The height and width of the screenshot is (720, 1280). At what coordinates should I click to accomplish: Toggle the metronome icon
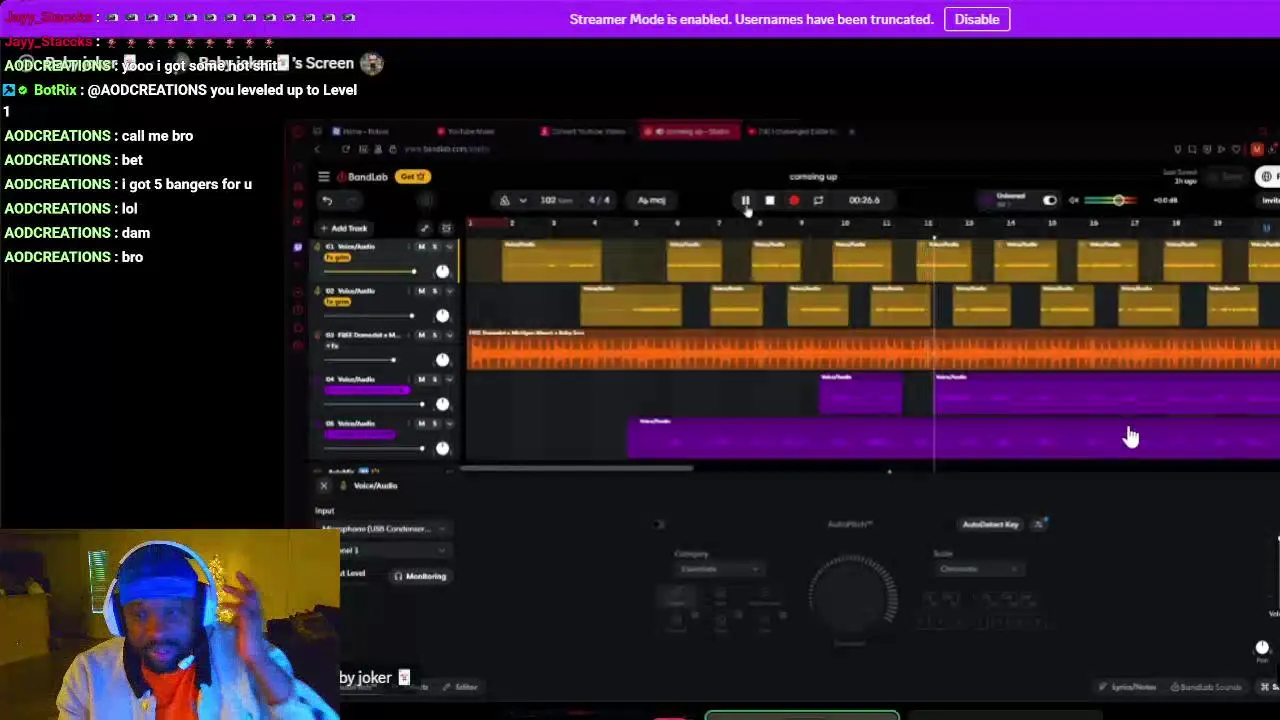point(504,200)
